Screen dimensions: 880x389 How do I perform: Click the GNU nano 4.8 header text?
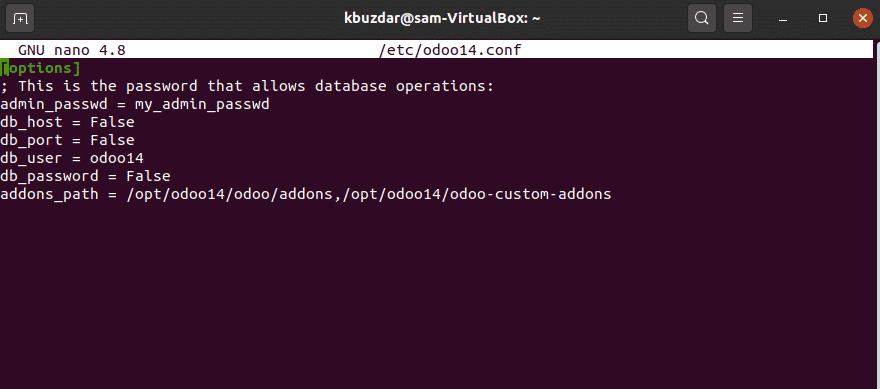coord(72,51)
